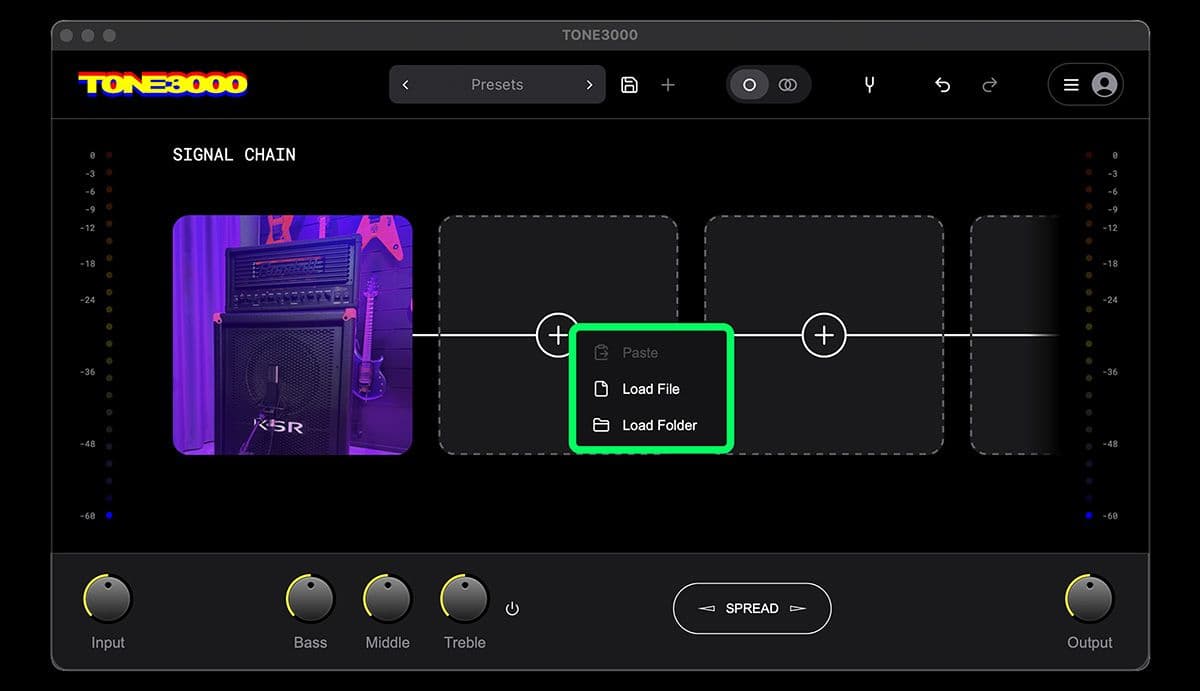The image size is (1200, 691).
Task: Open the Presets selector
Action: (x=497, y=85)
